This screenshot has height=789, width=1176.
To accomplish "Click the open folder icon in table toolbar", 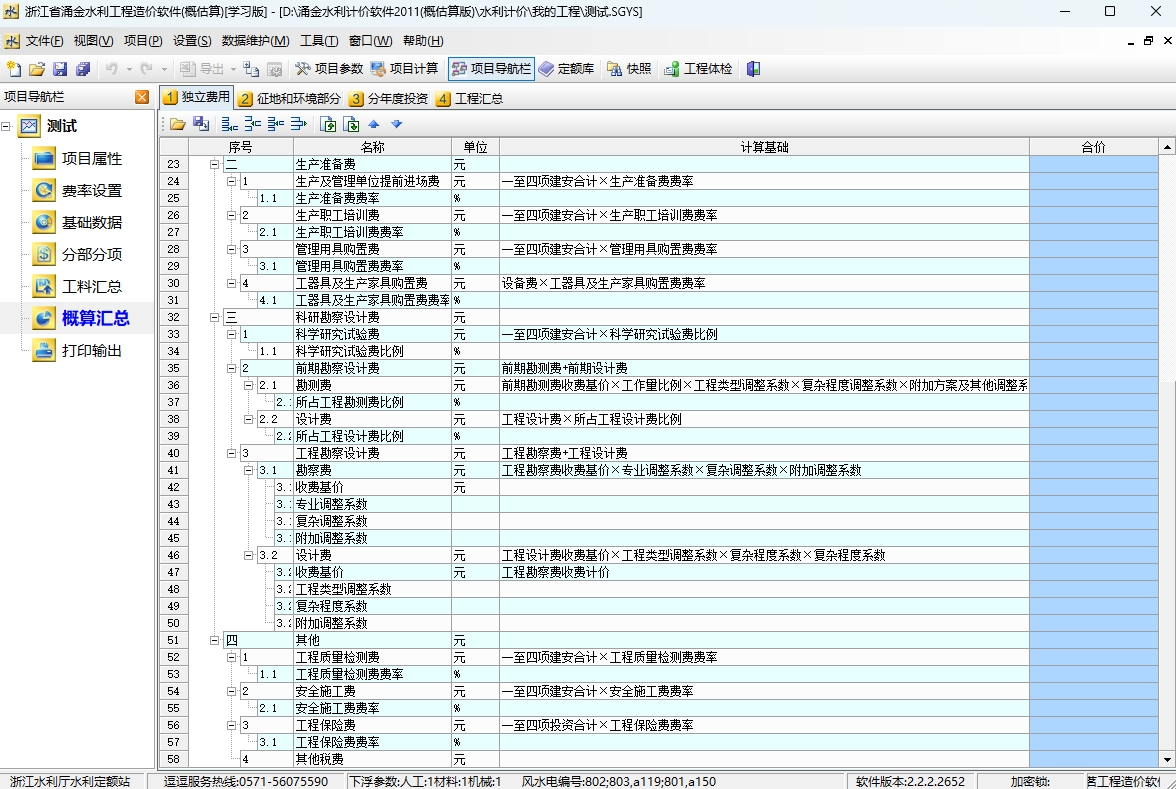I will 178,124.
